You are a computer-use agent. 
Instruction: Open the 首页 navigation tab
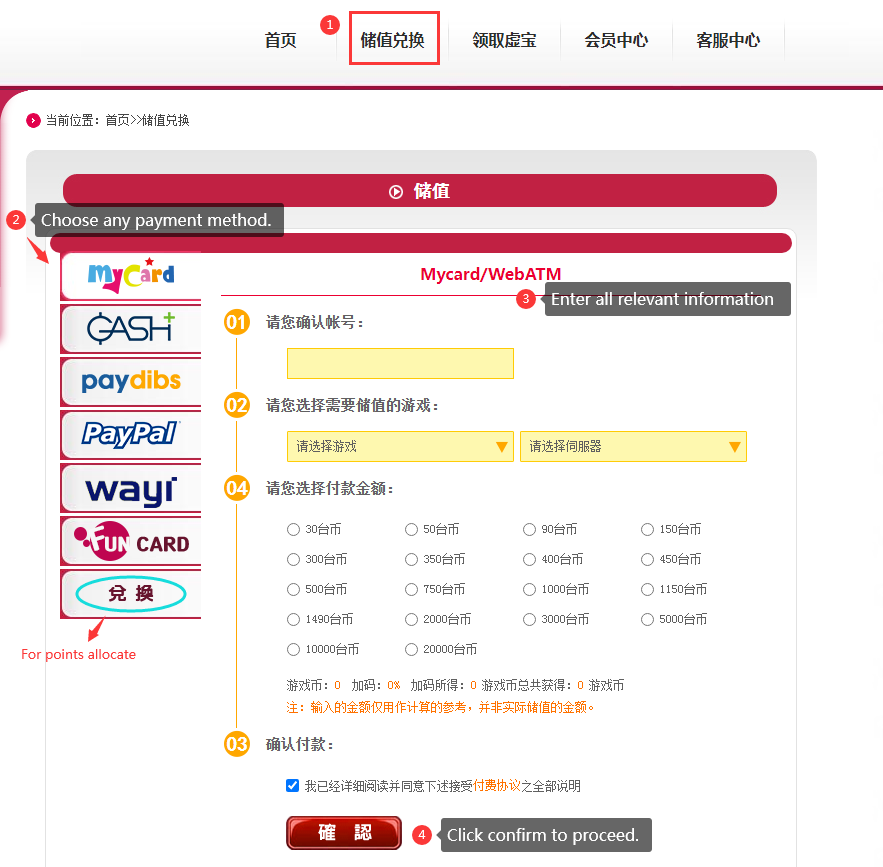(280, 40)
